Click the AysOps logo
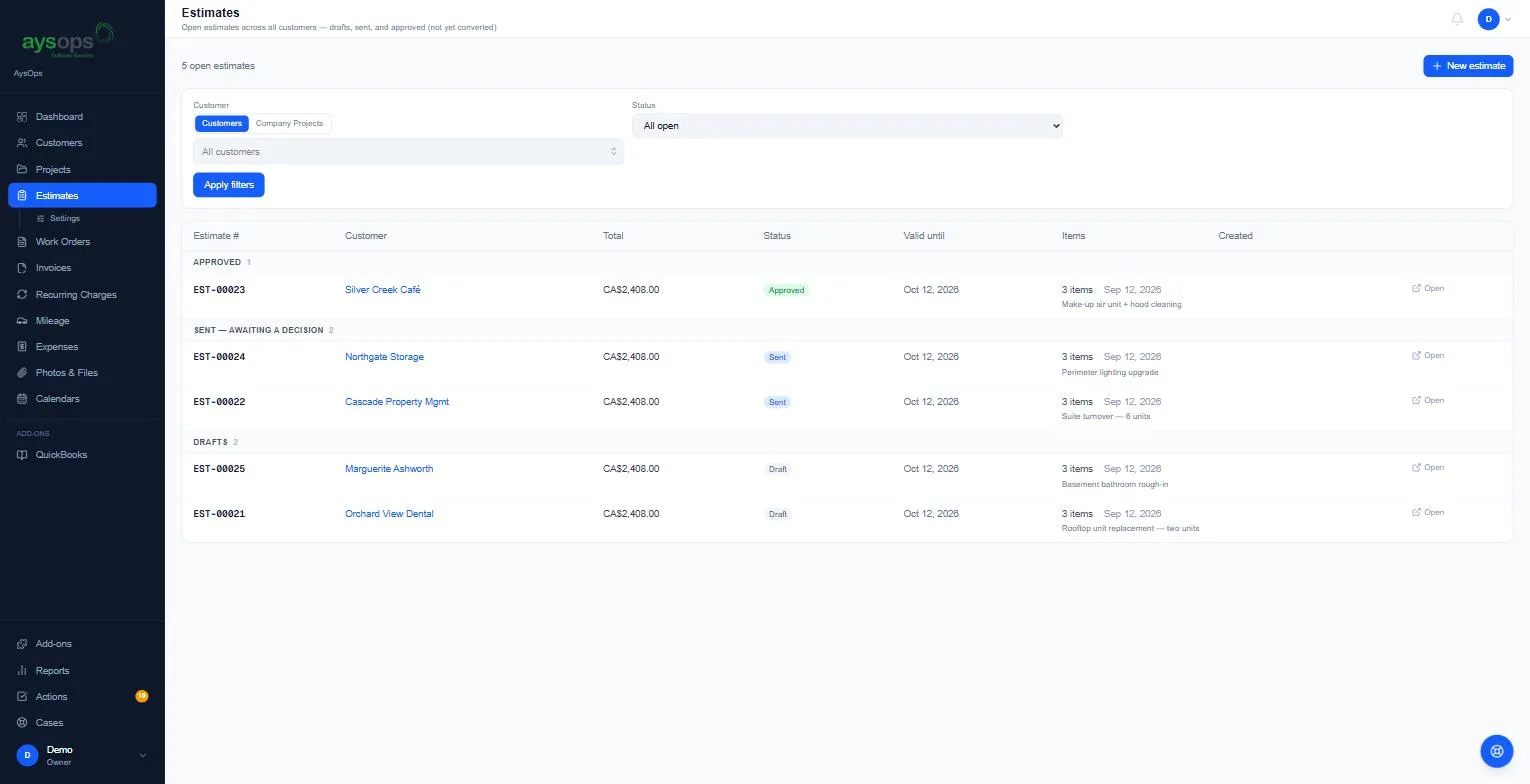 tap(68, 41)
